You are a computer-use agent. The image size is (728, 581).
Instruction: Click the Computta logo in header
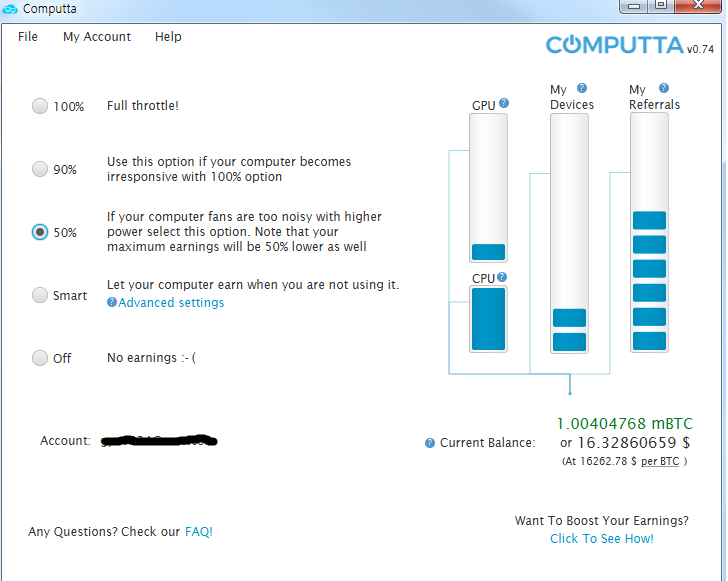[615, 45]
